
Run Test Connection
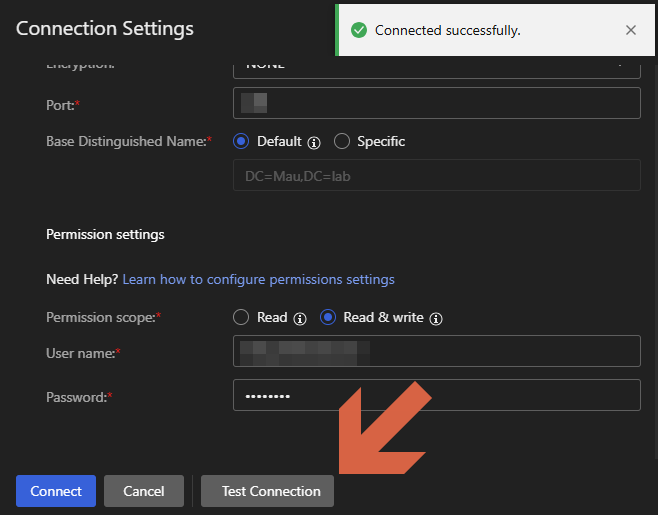coord(271,491)
